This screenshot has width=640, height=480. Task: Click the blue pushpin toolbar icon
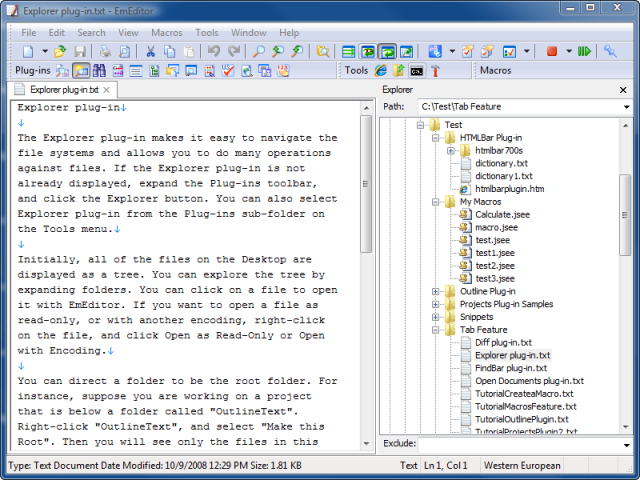pyautogui.click(x=610, y=51)
